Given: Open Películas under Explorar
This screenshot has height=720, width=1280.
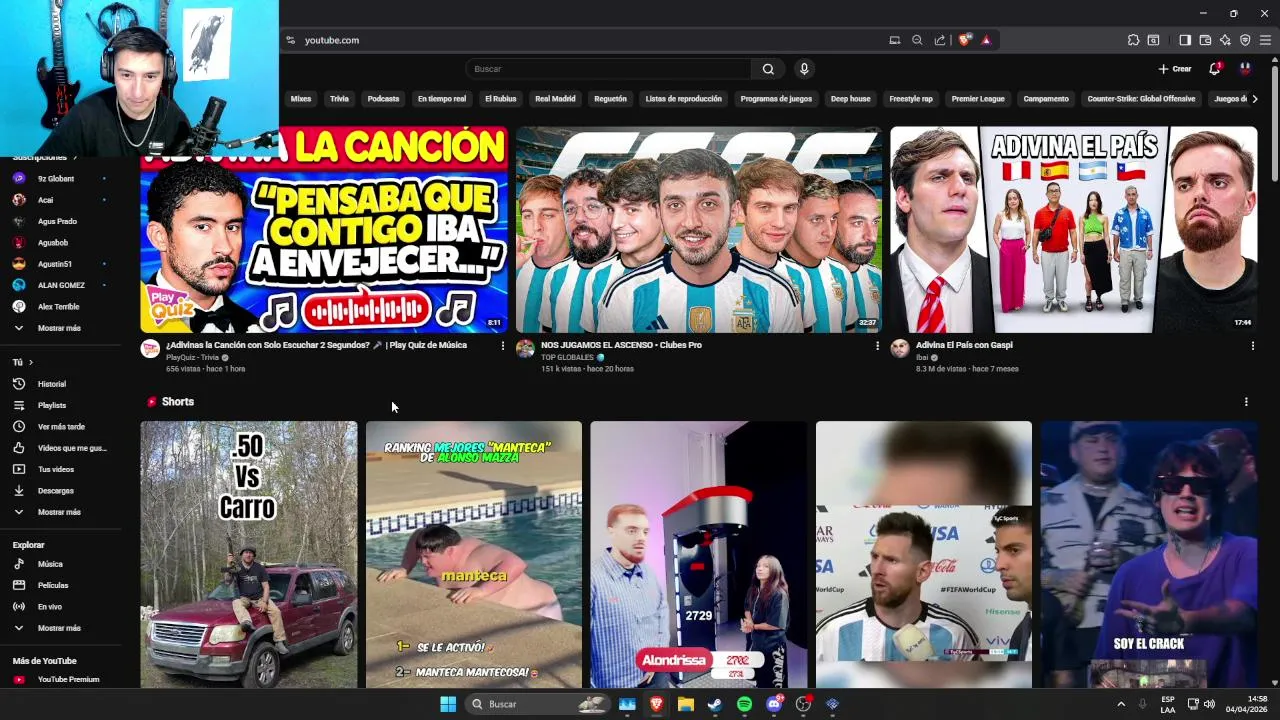Looking at the screenshot, I should pos(60,585).
